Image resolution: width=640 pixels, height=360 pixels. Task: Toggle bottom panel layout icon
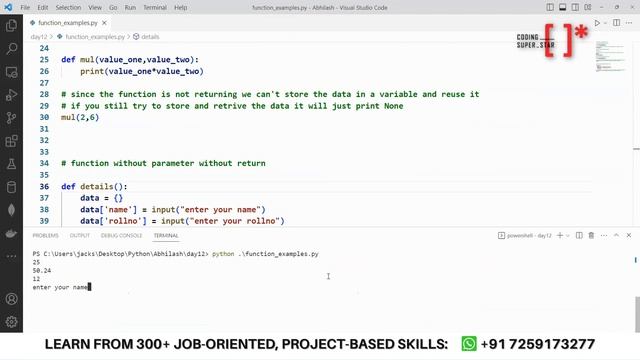[x=562, y=7]
